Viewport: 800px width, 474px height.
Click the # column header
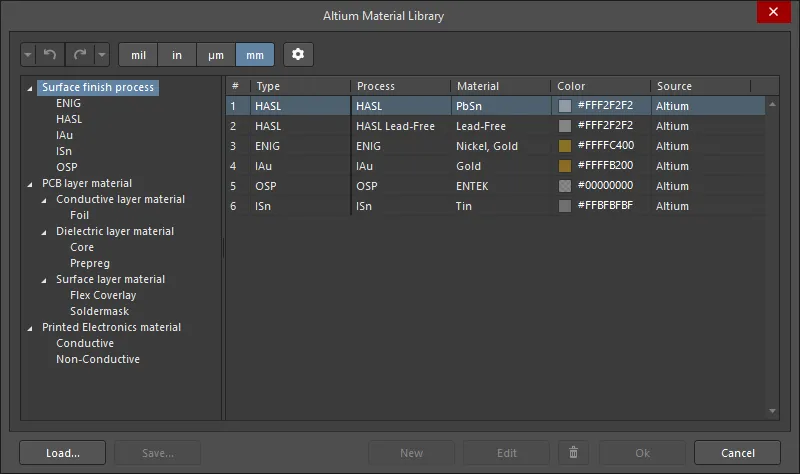coord(238,86)
